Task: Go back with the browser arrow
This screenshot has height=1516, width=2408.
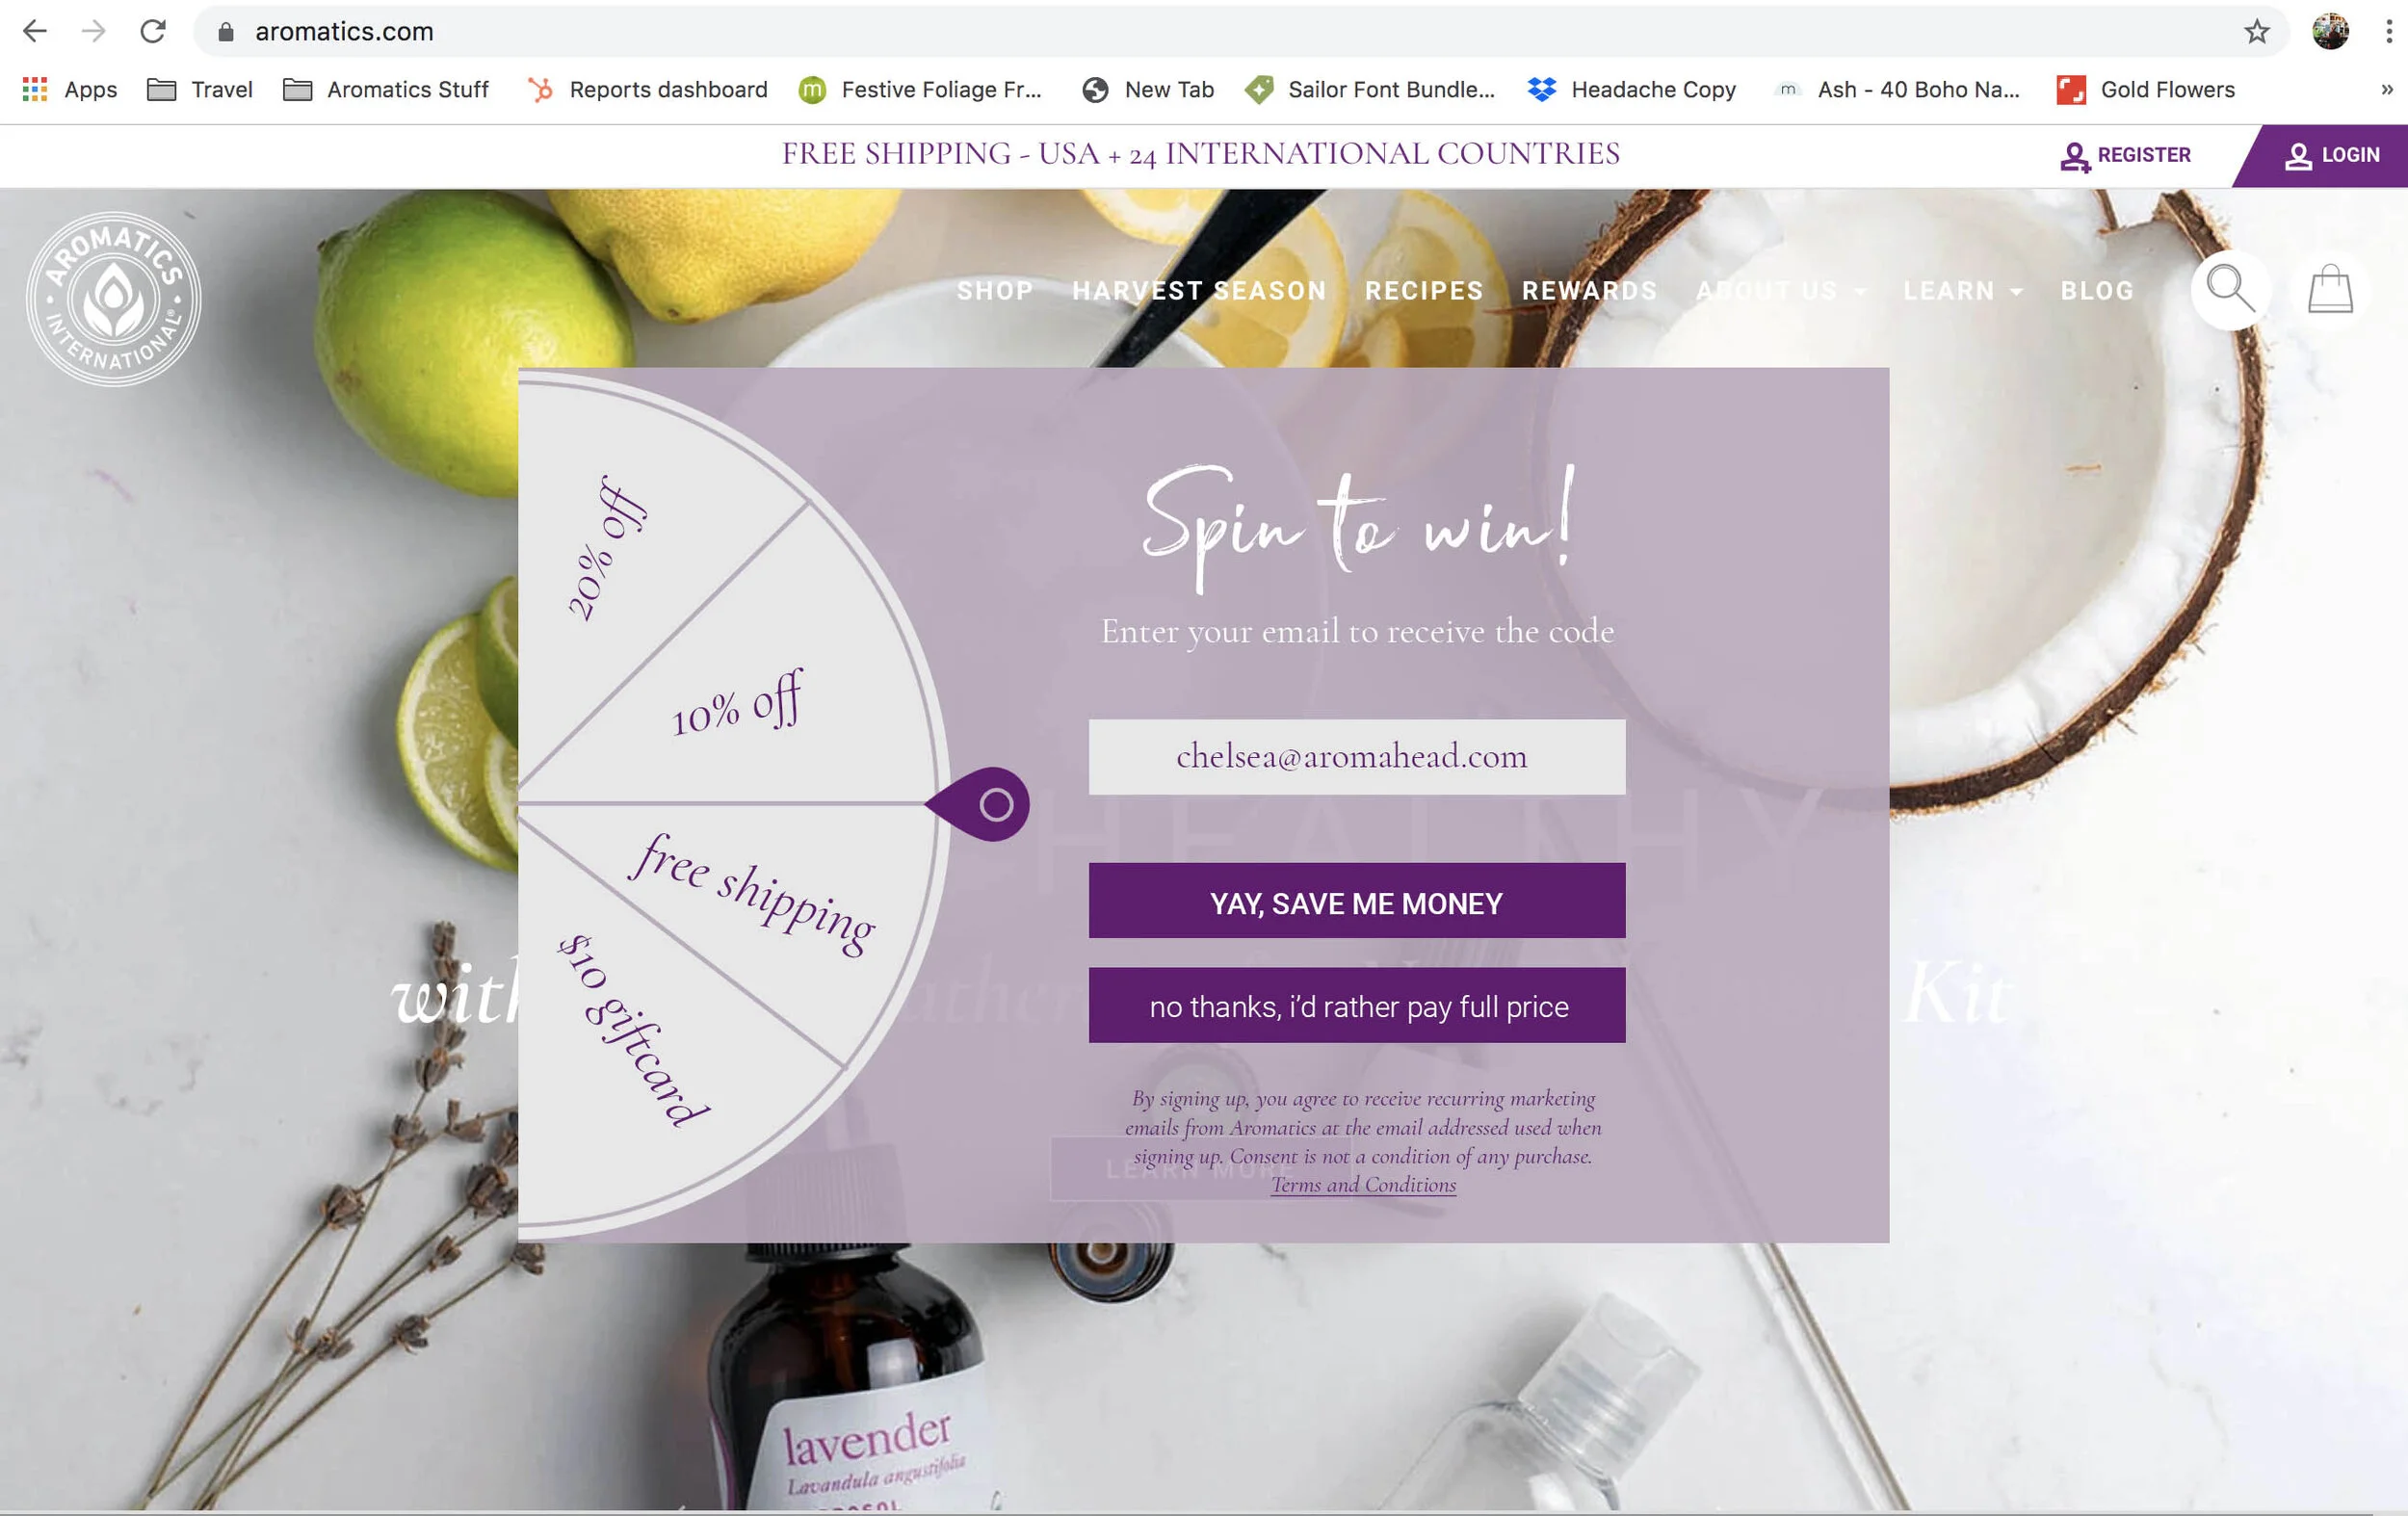Action: point(35,32)
